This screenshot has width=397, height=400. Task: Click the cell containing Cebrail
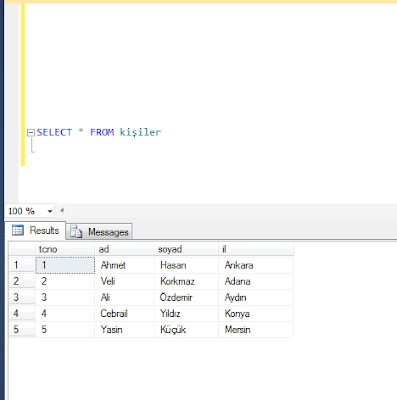tap(124, 313)
